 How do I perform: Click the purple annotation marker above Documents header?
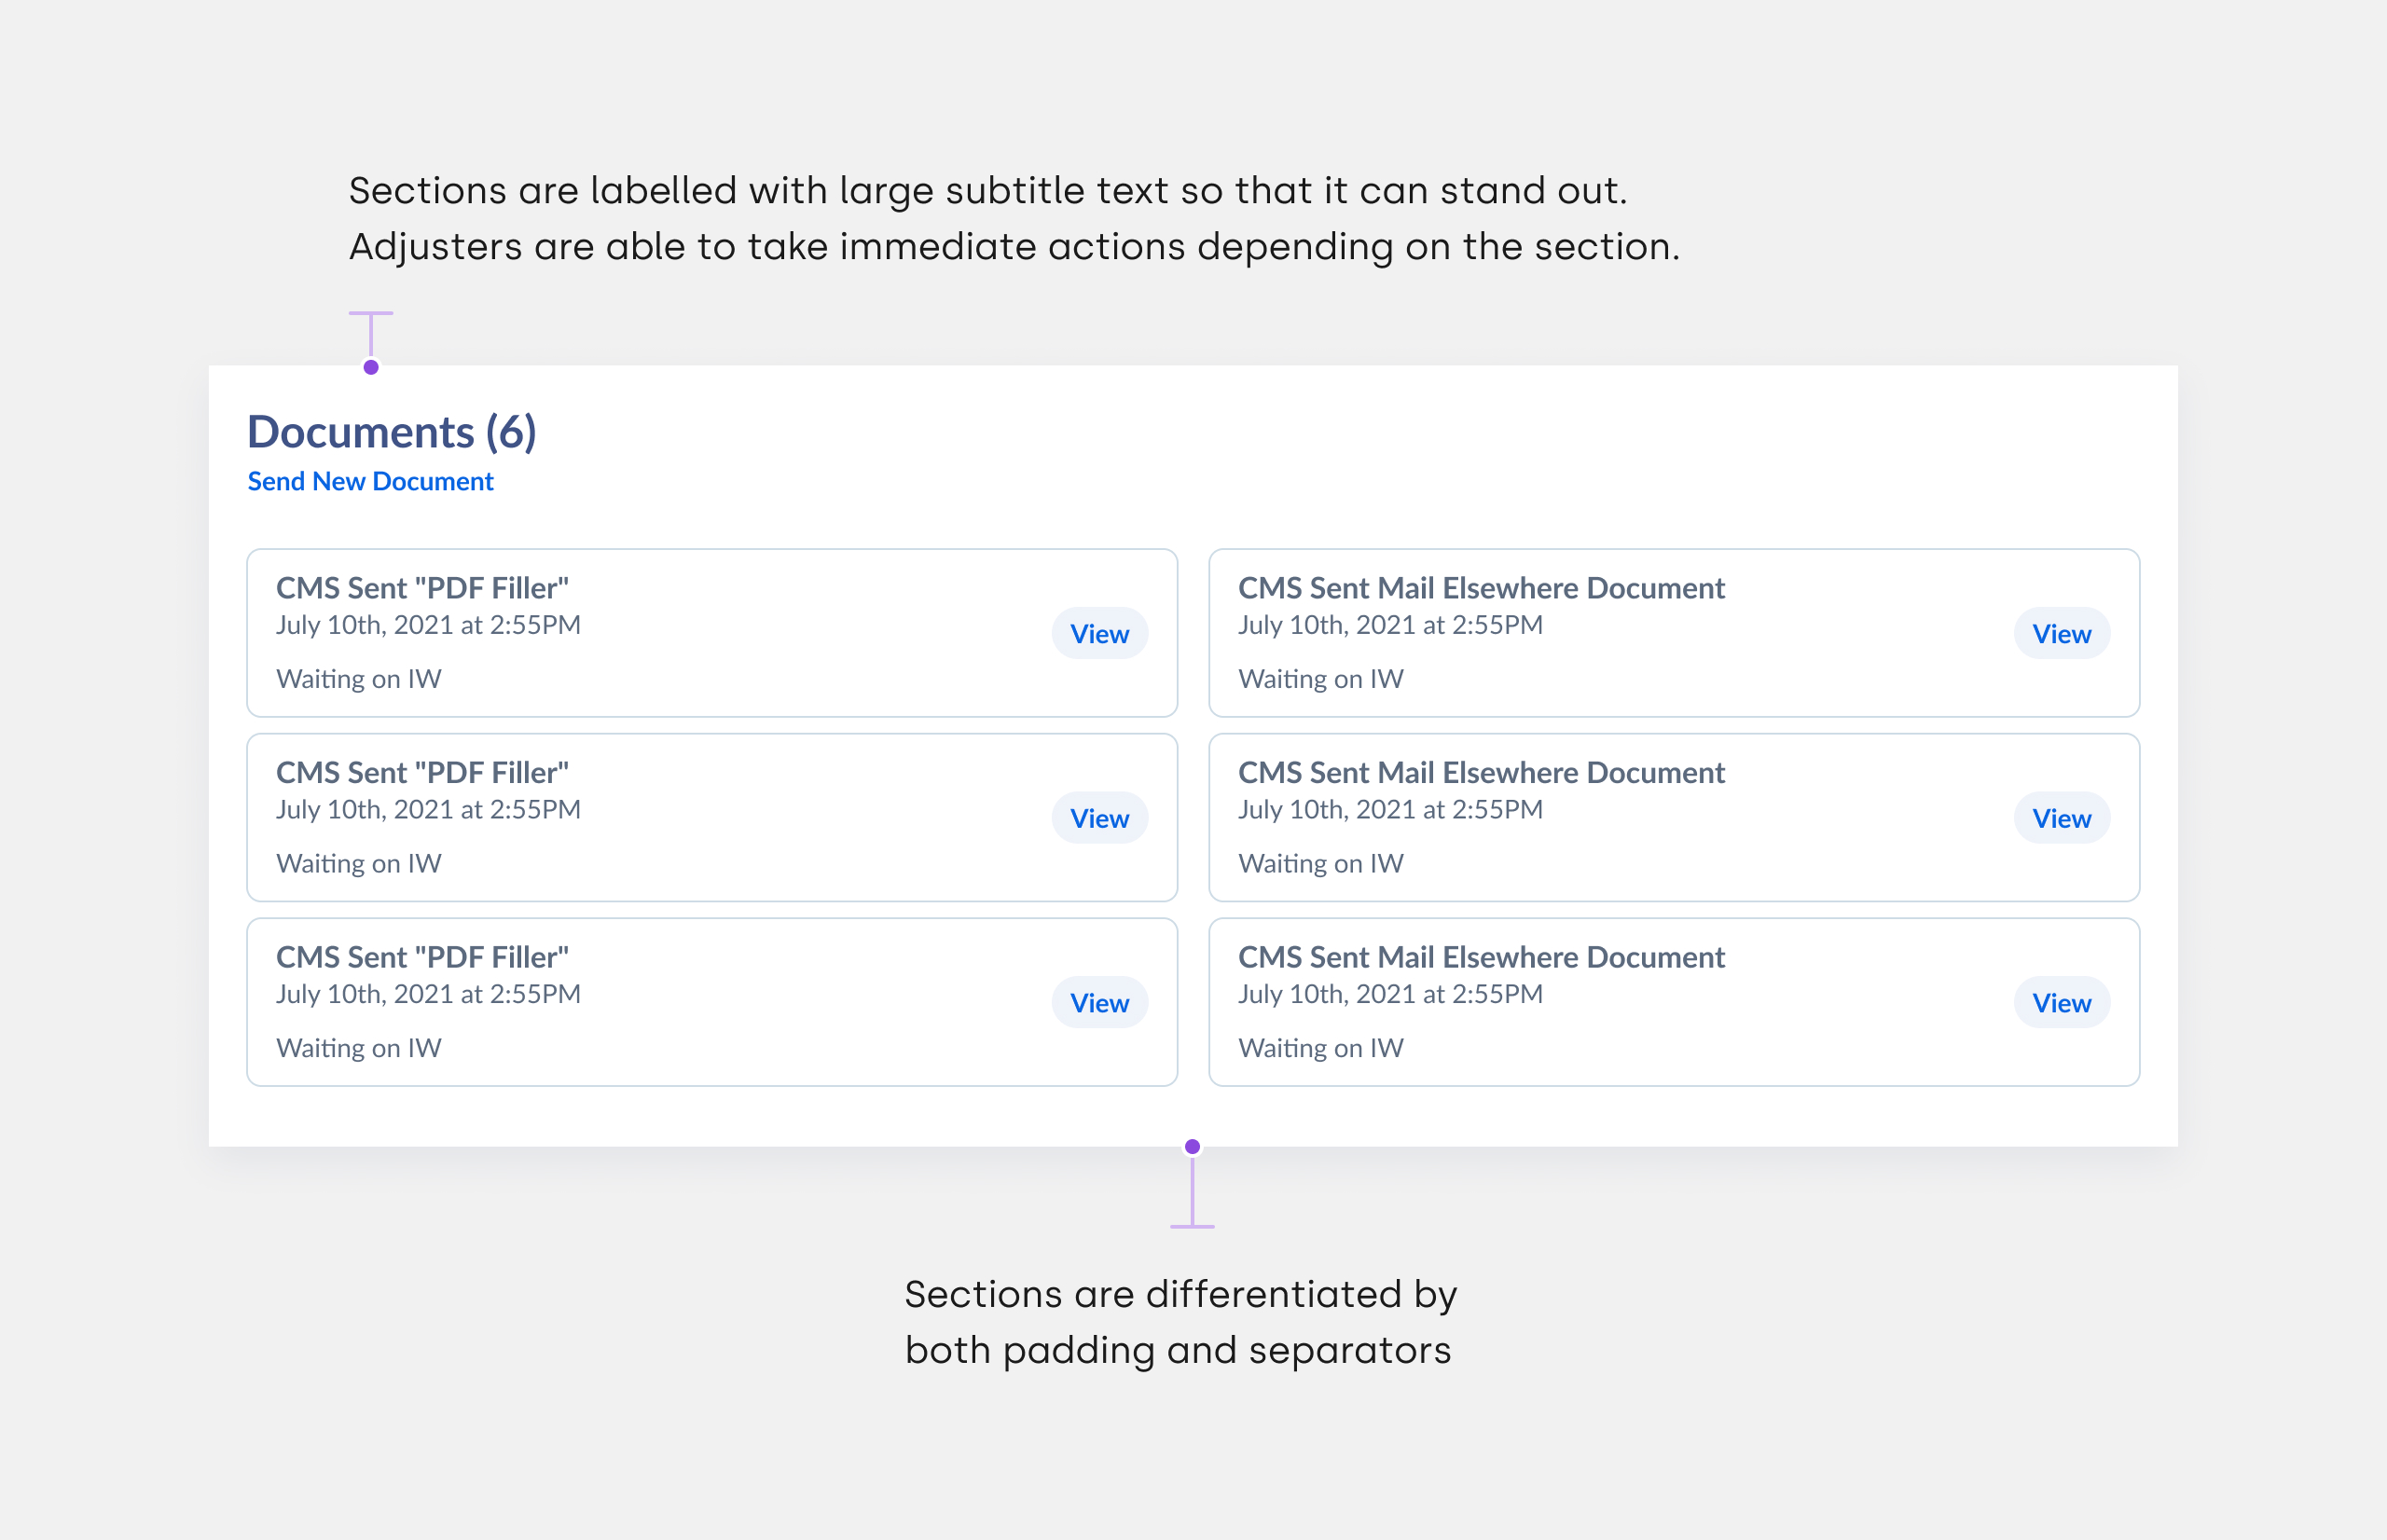tap(372, 368)
